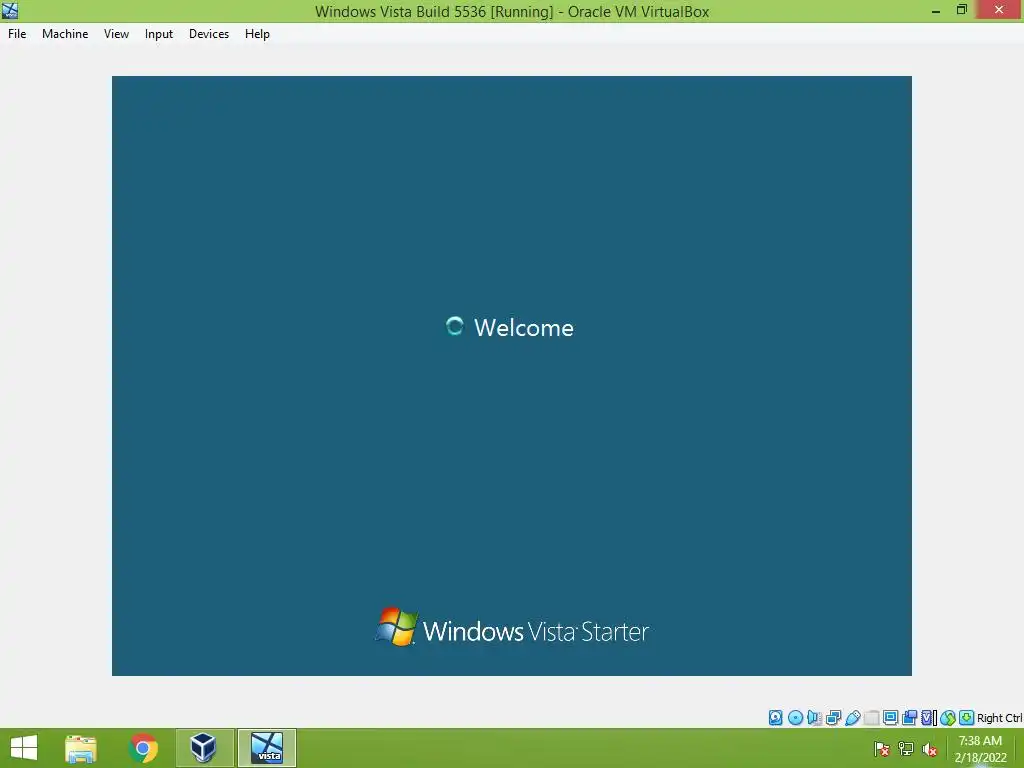Open the Windows Start button

24,748
